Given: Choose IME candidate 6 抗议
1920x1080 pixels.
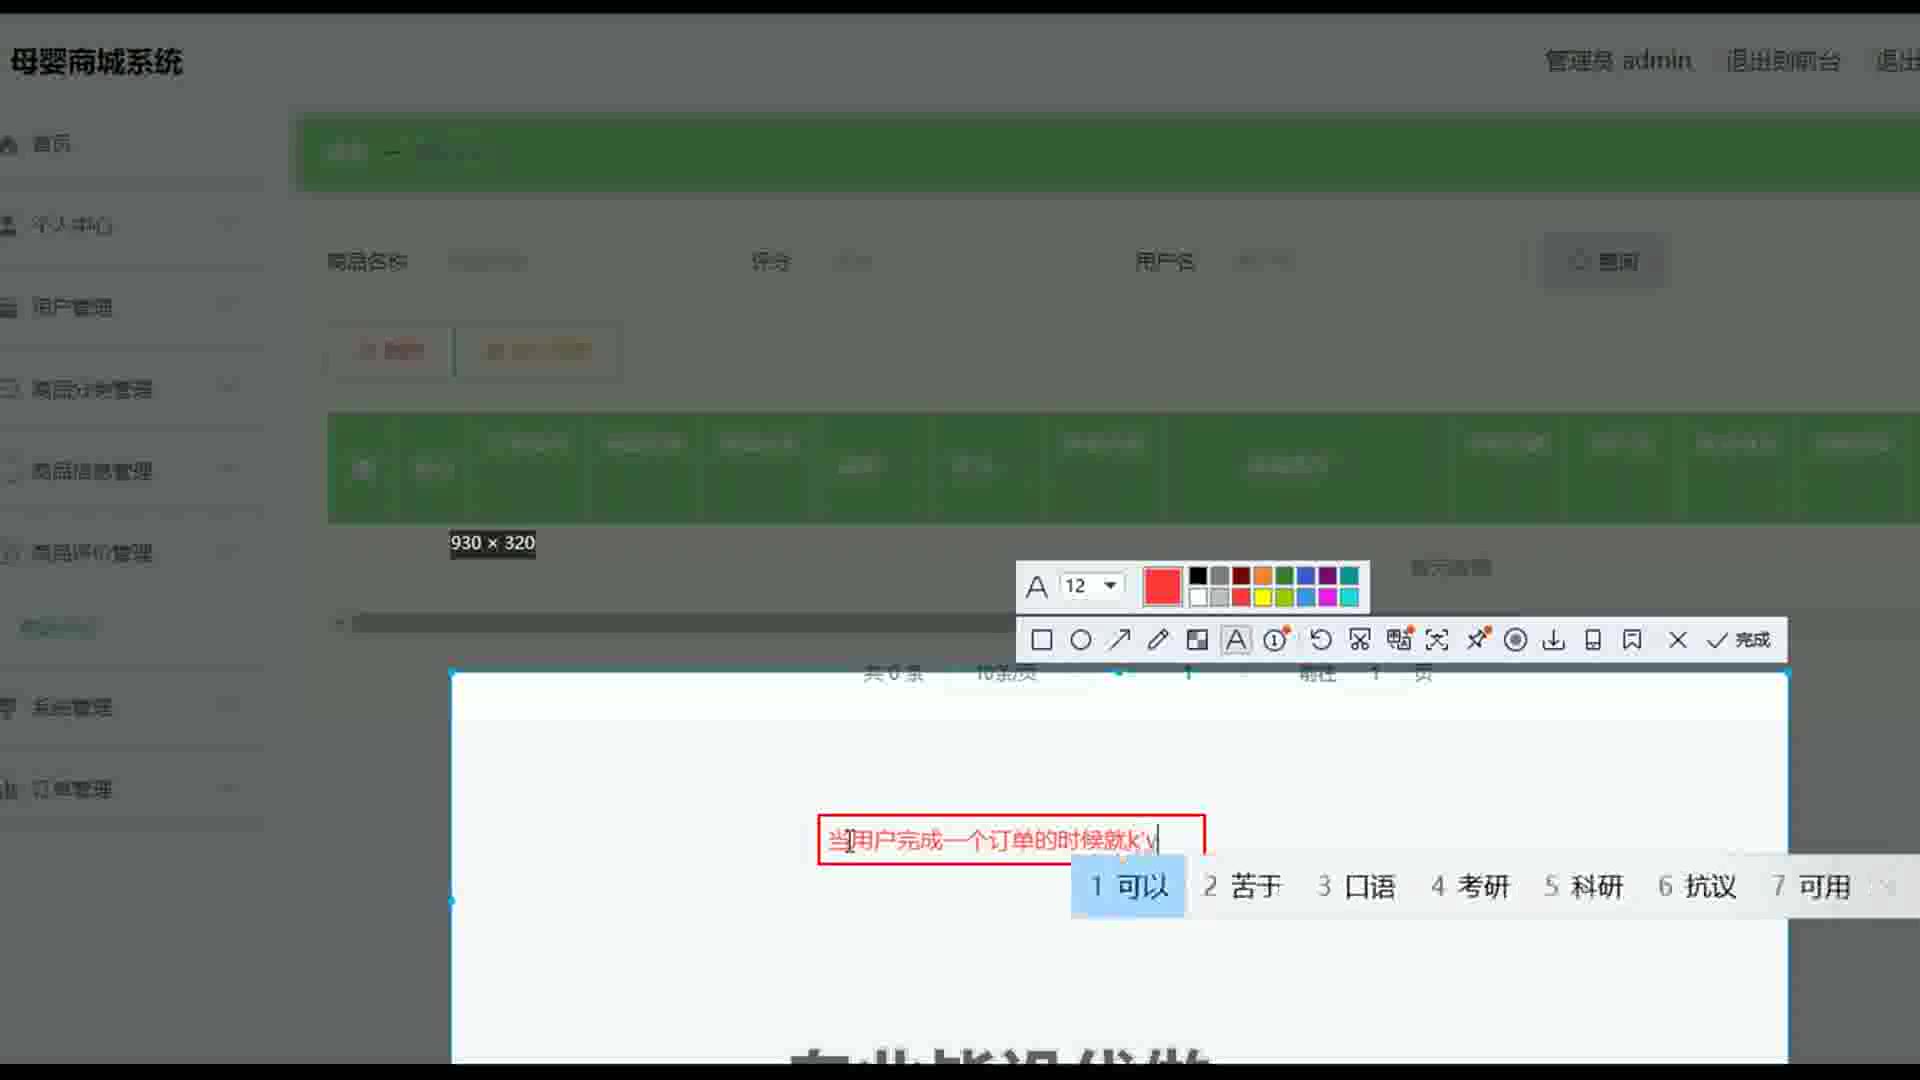Looking at the screenshot, I should [x=1697, y=886].
